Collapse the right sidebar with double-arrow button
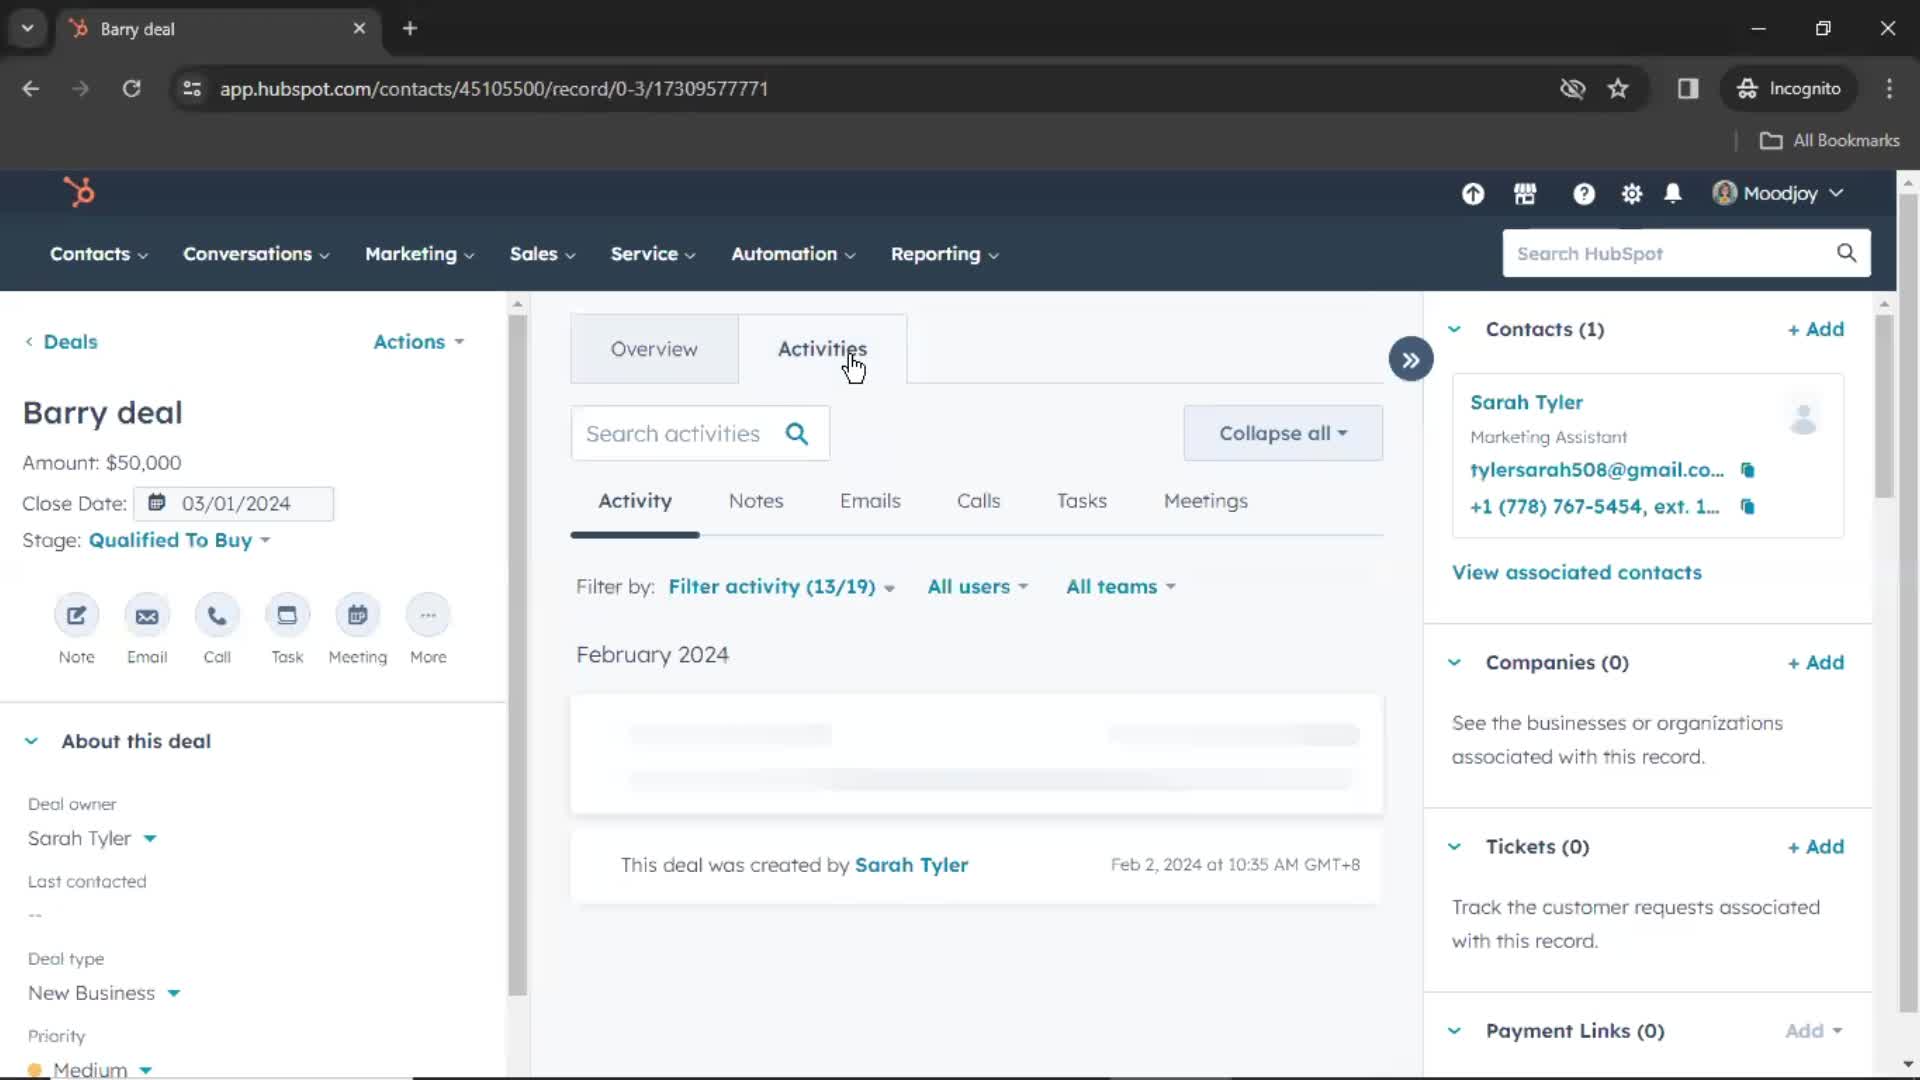This screenshot has height=1080, width=1920. tap(1411, 360)
